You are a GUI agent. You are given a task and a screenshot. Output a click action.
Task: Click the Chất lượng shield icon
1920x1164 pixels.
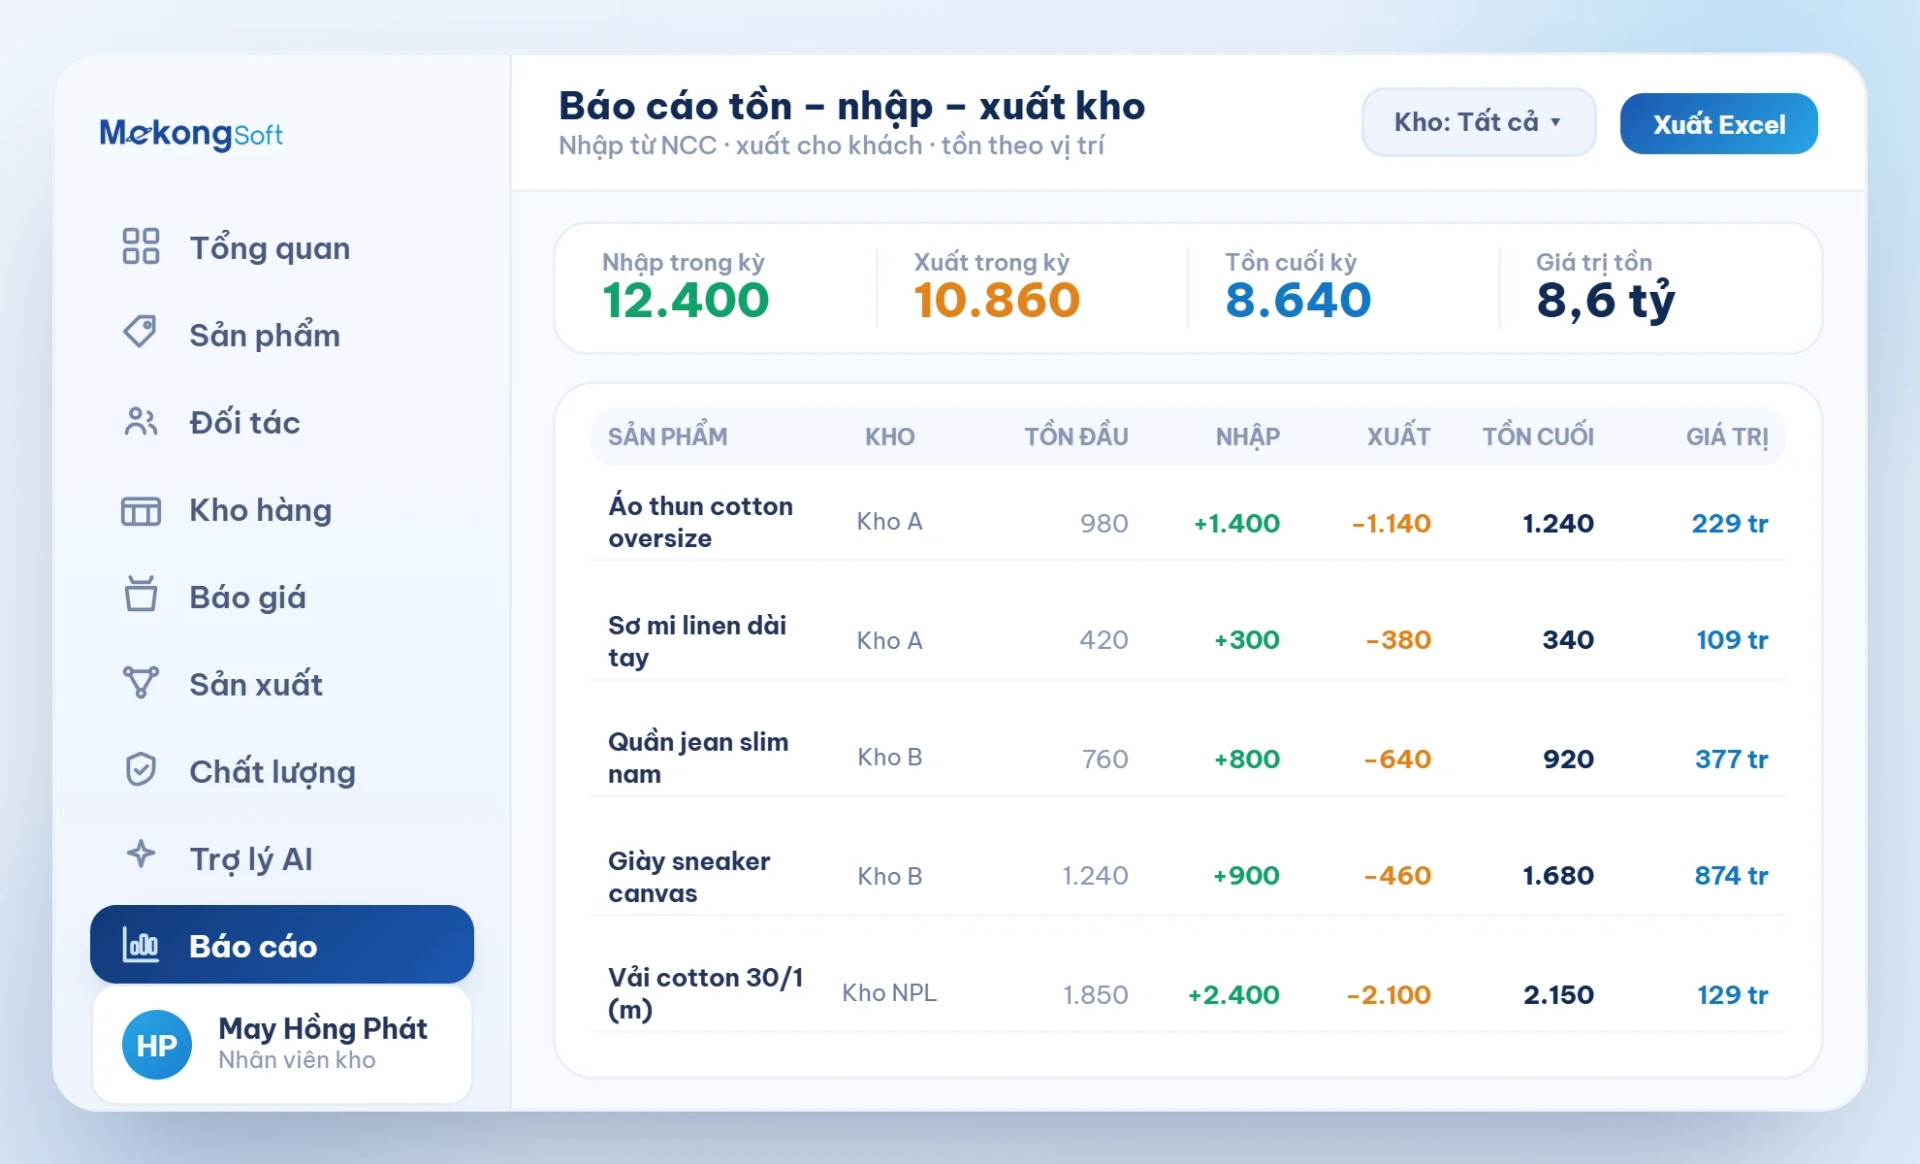[x=140, y=769]
